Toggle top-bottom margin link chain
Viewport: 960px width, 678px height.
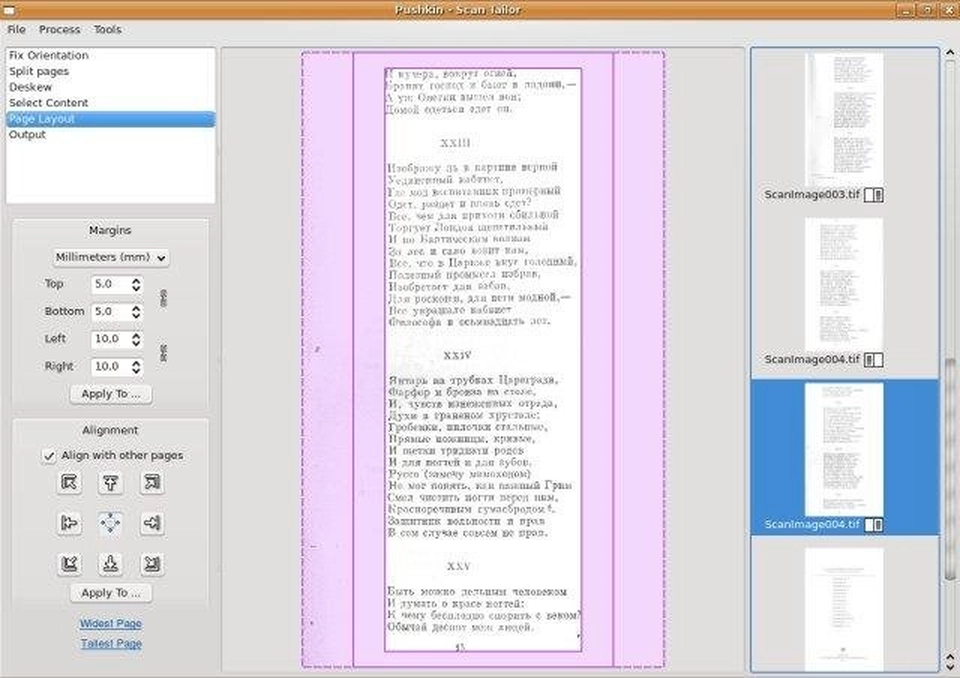click(x=163, y=298)
